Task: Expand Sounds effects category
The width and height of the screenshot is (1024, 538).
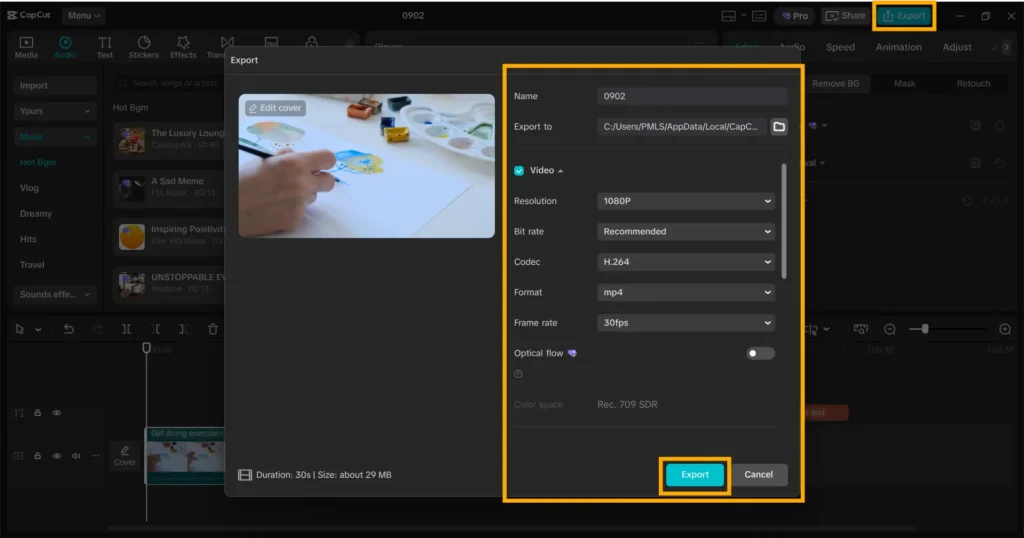Action: point(55,294)
